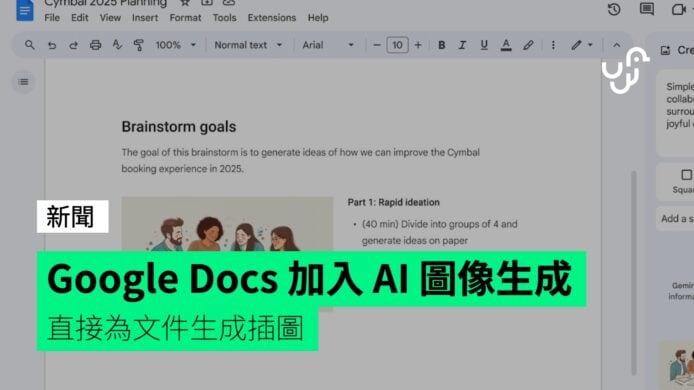Open the Help menu

tap(318, 18)
